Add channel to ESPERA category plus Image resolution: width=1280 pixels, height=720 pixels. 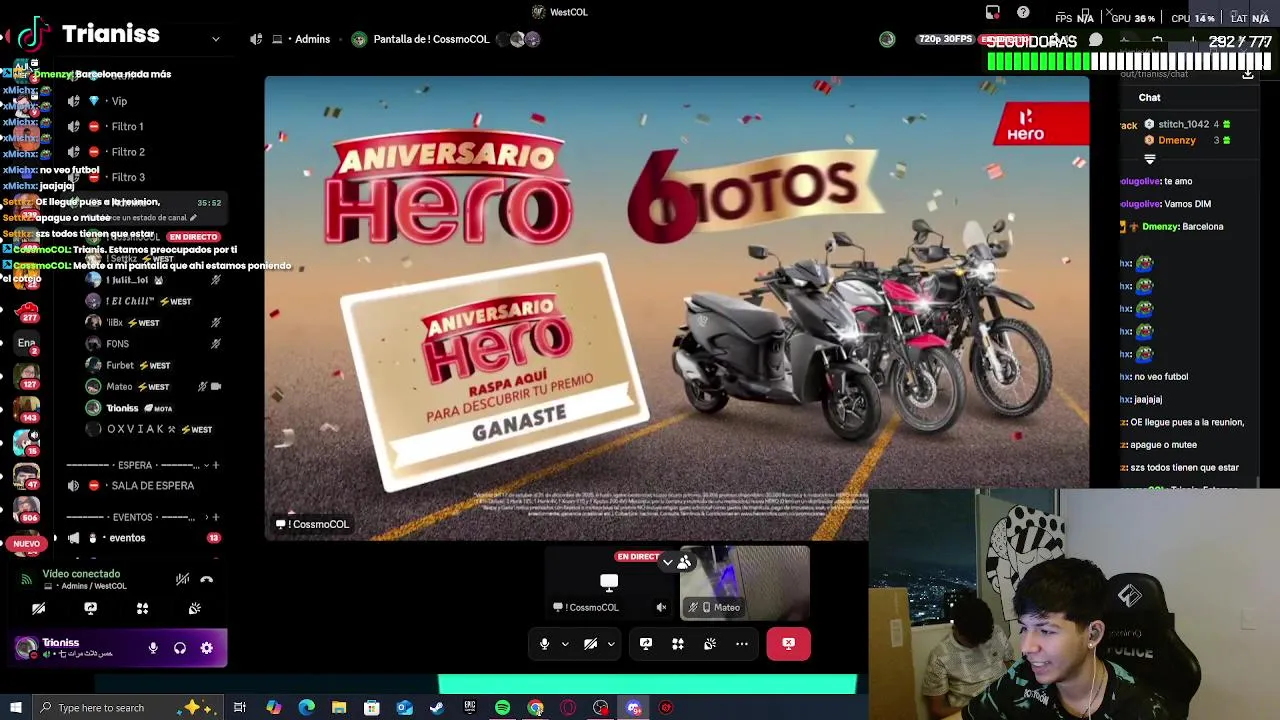(215, 465)
